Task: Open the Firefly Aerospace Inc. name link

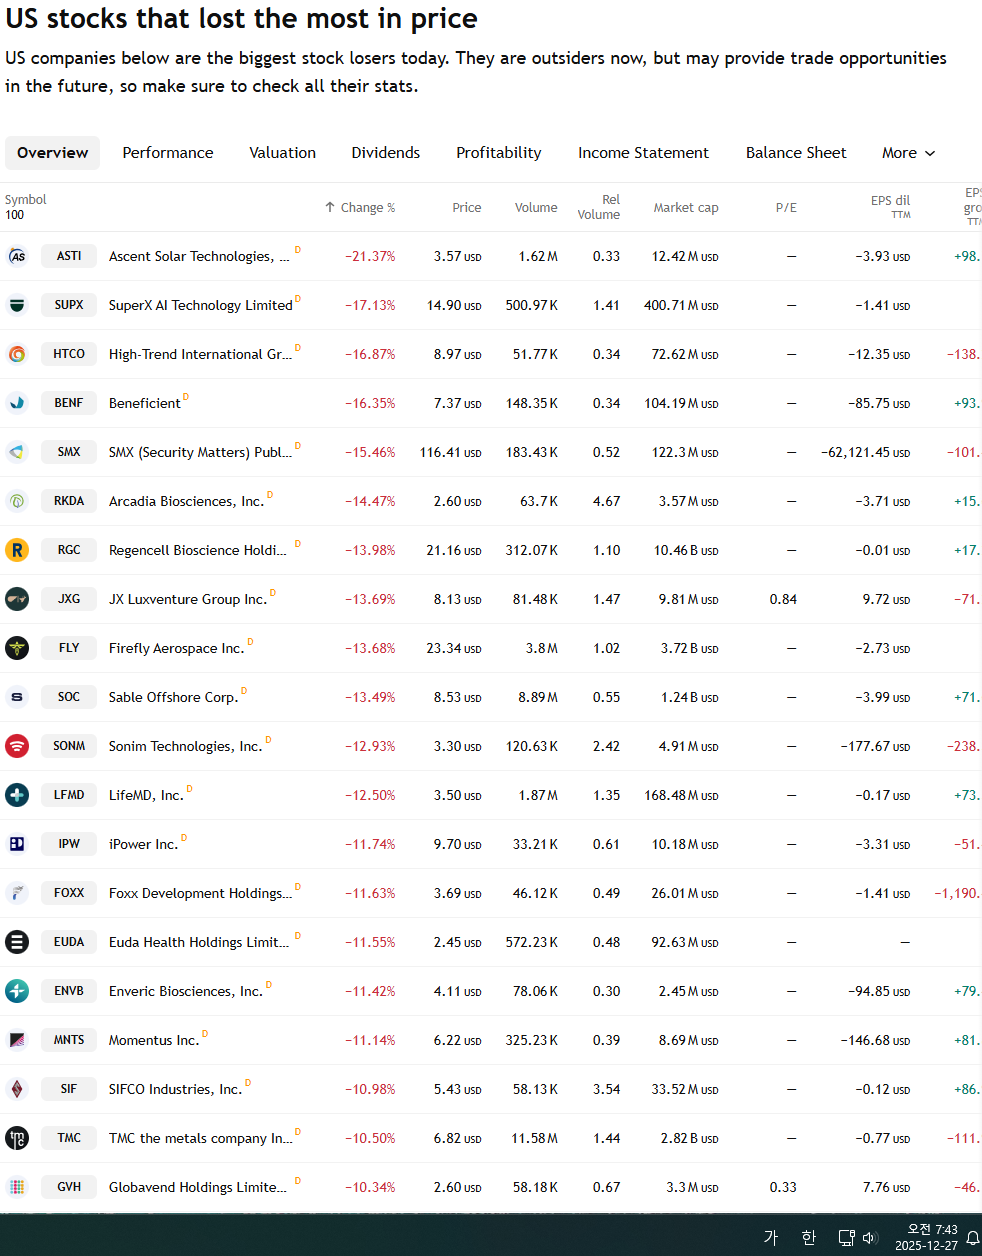Action: click(176, 648)
